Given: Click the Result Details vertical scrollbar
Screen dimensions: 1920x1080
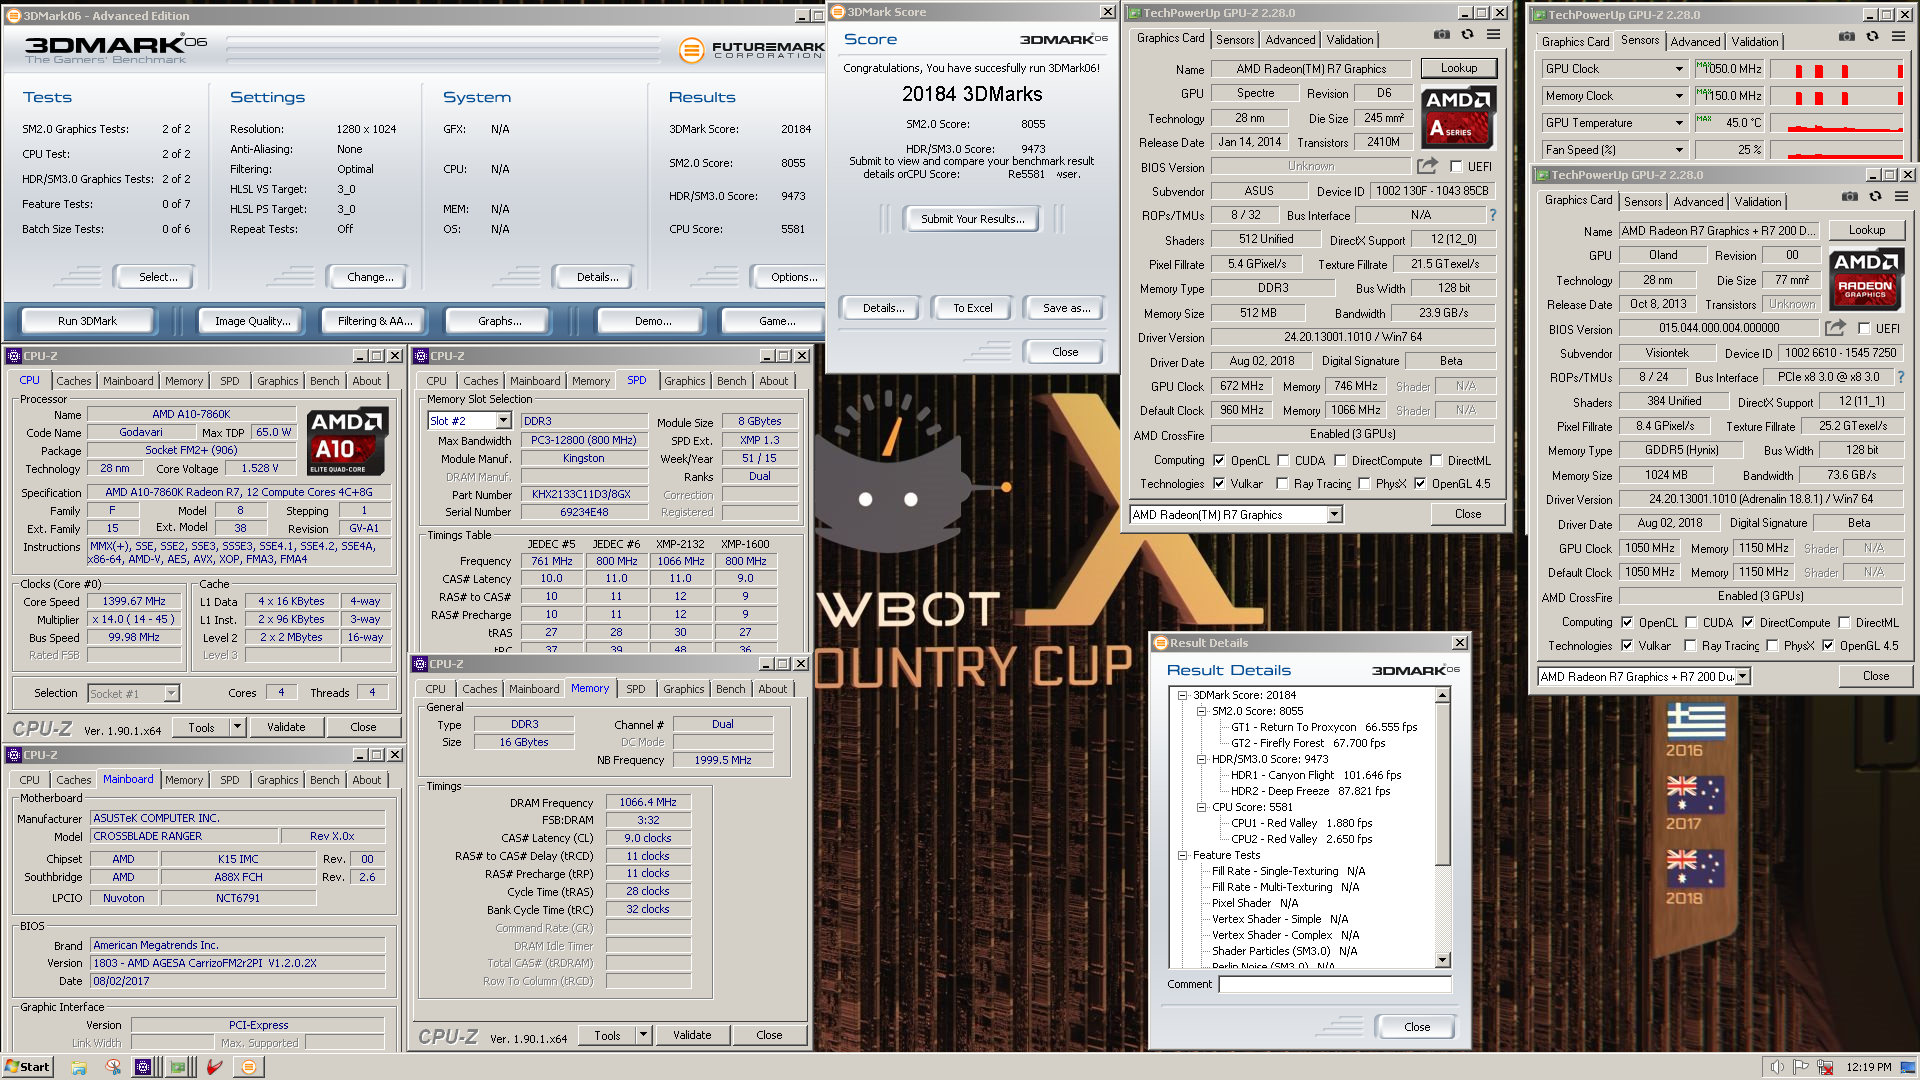Looking at the screenshot, I should pyautogui.click(x=1443, y=827).
